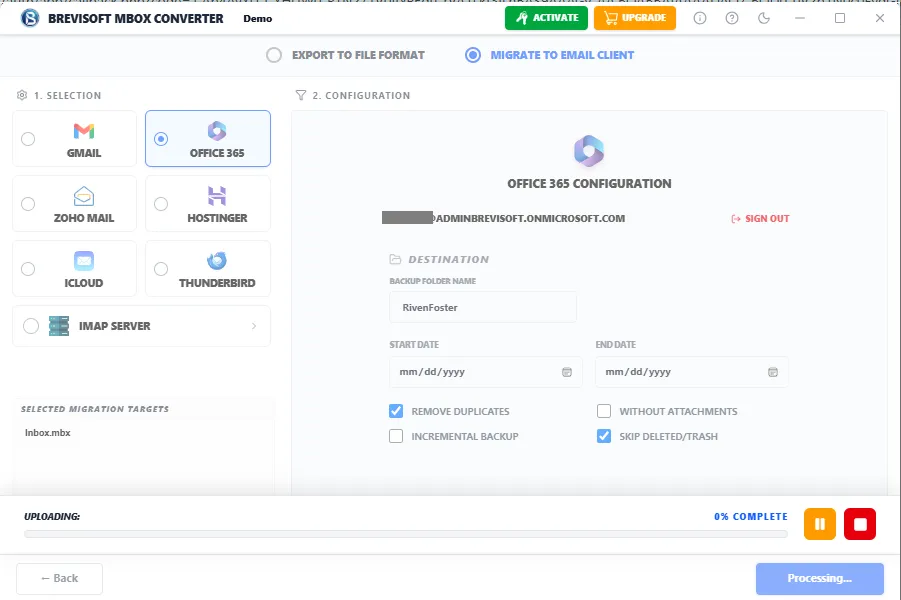901x600 pixels.
Task: Enable Incremental Backup checkbox
Action: (396, 436)
